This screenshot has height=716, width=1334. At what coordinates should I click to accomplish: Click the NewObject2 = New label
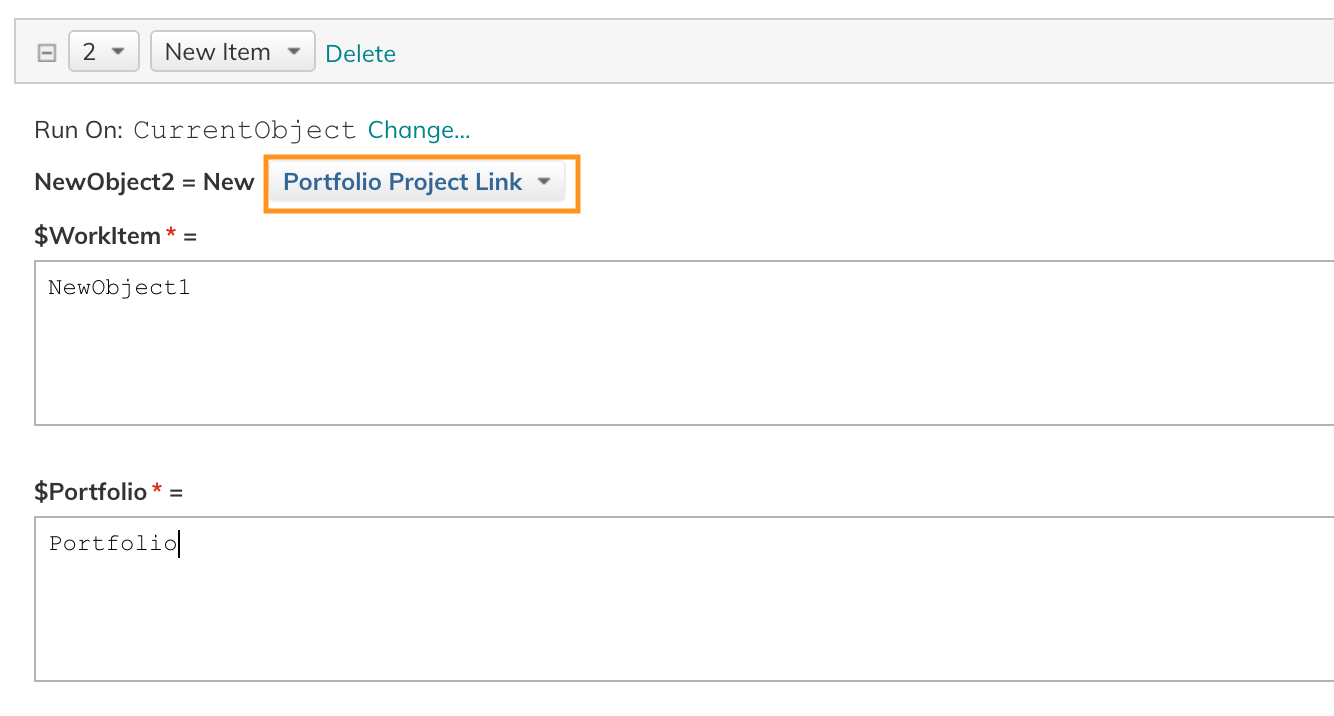pyautogui.click(x=144, y=182)
